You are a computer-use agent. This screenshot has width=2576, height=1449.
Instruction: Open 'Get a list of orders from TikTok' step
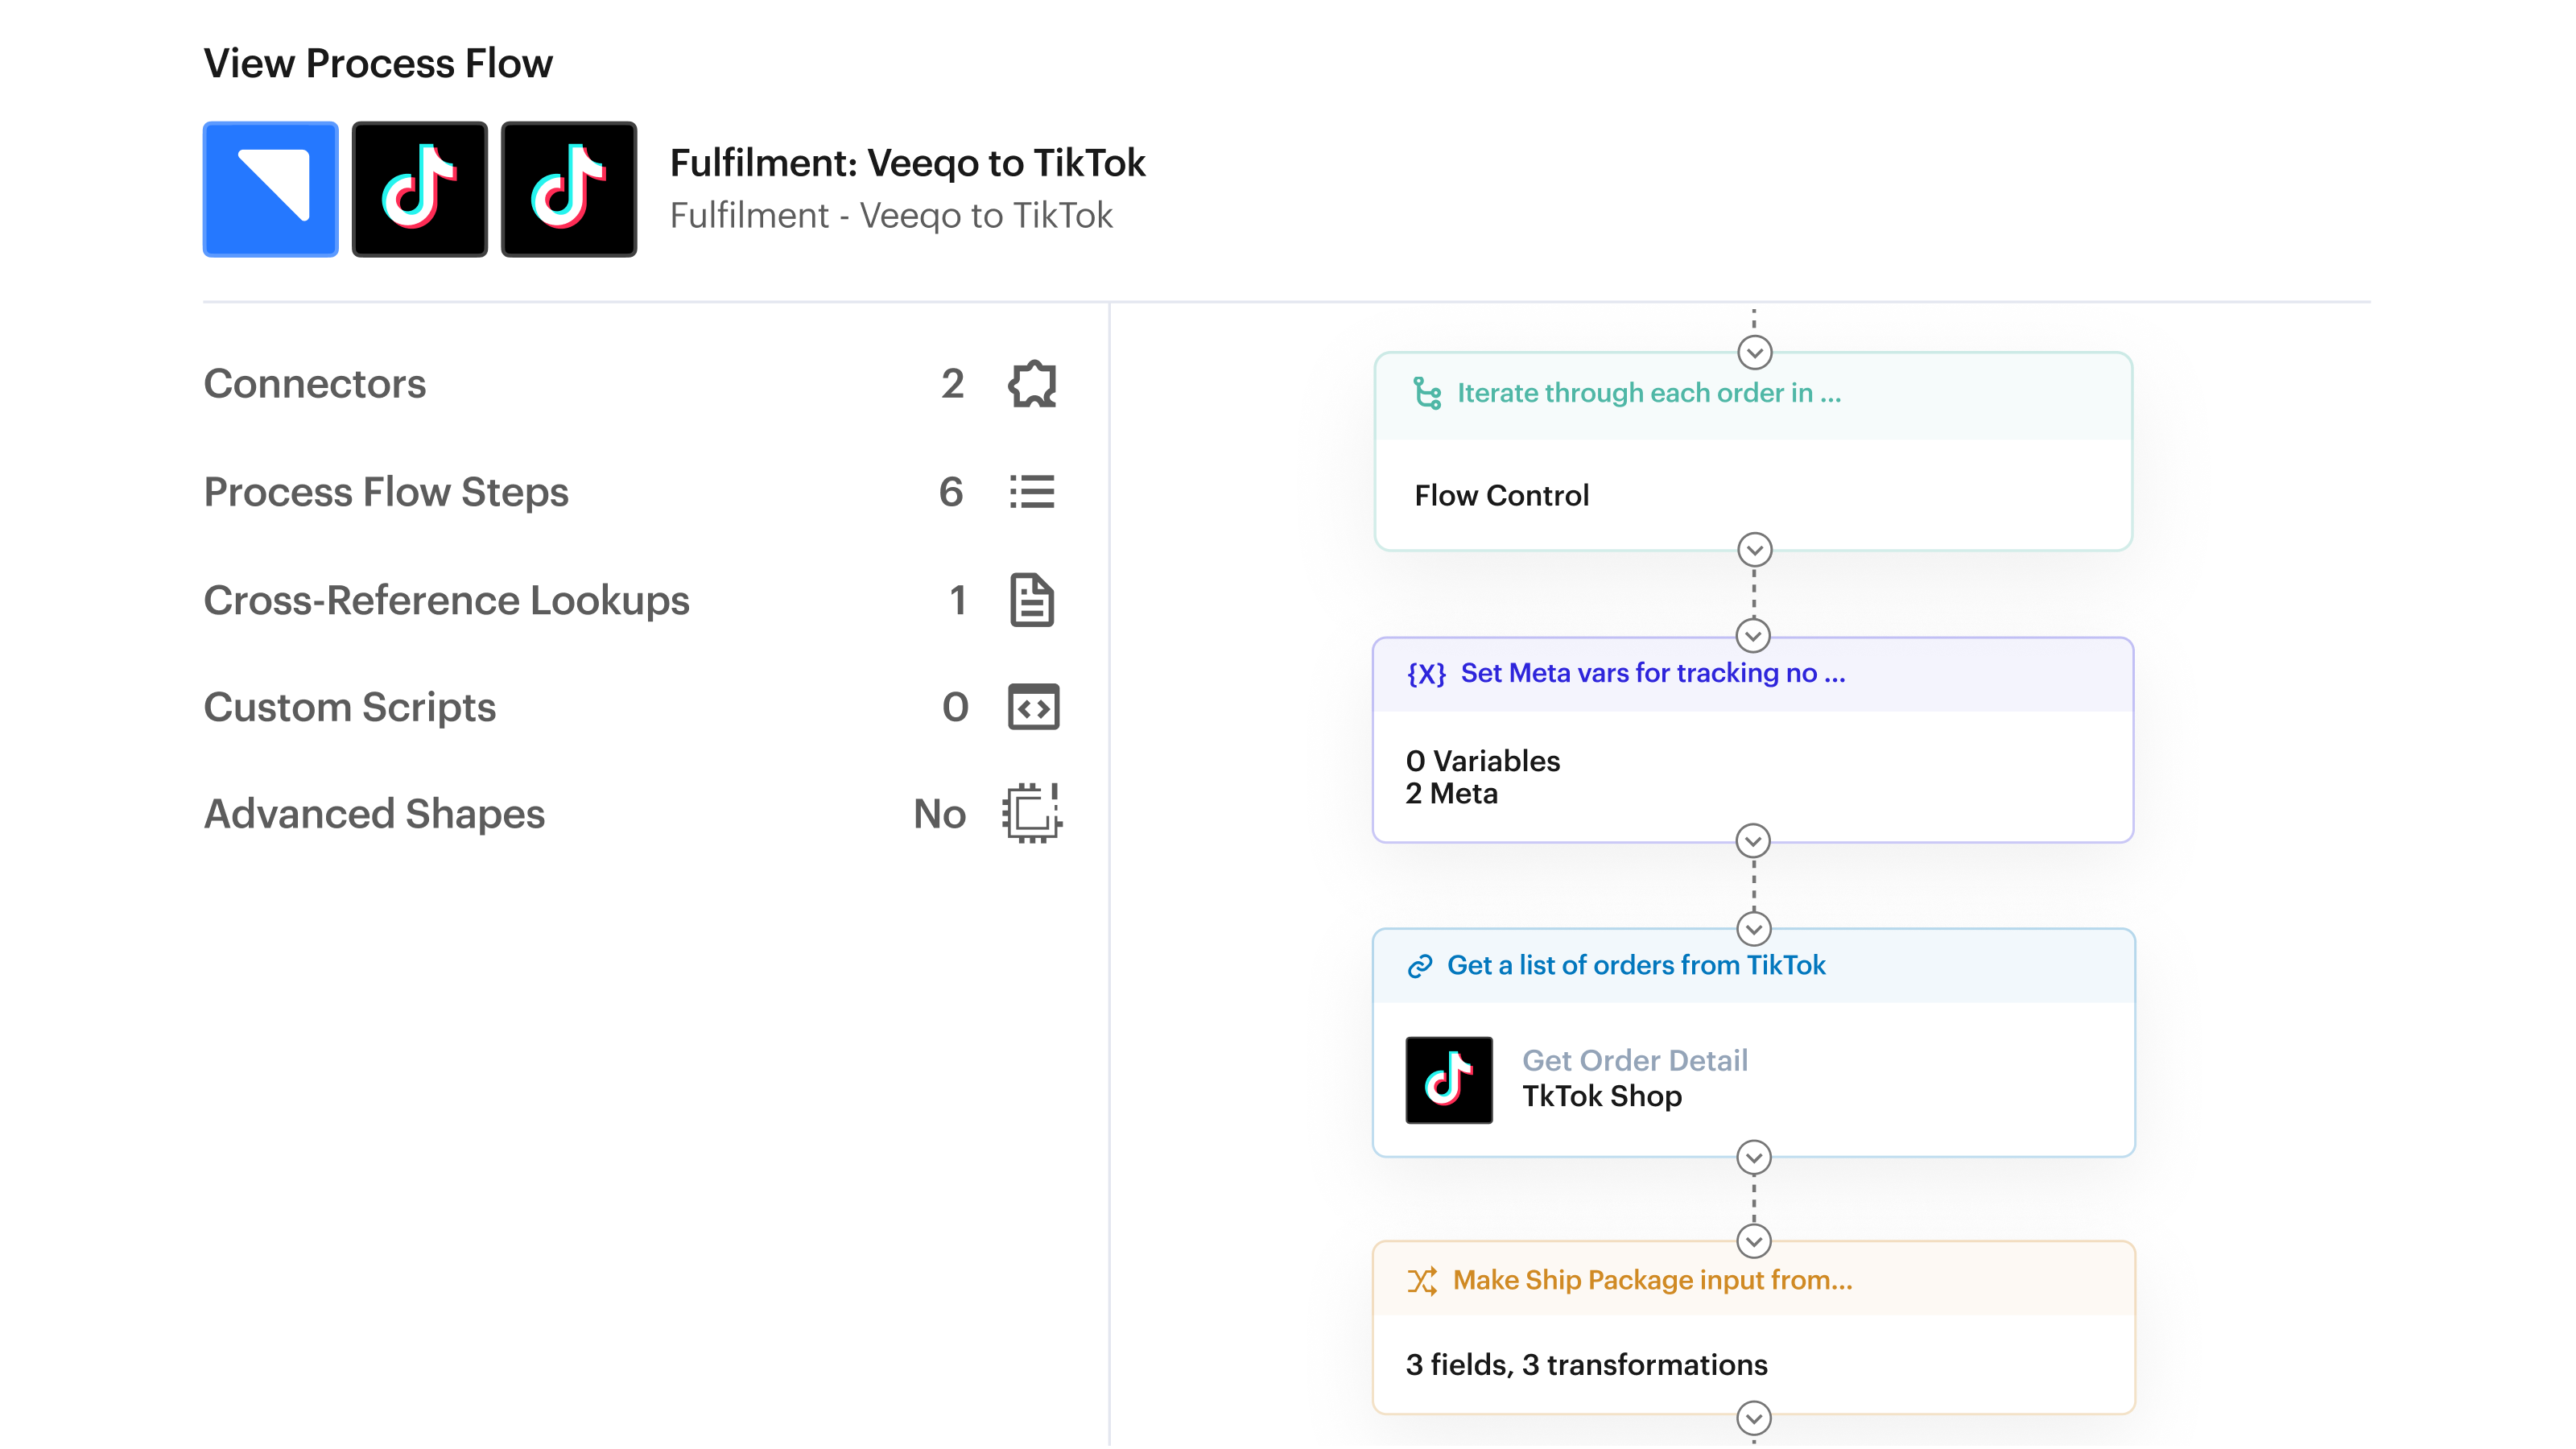[1636, 965]
